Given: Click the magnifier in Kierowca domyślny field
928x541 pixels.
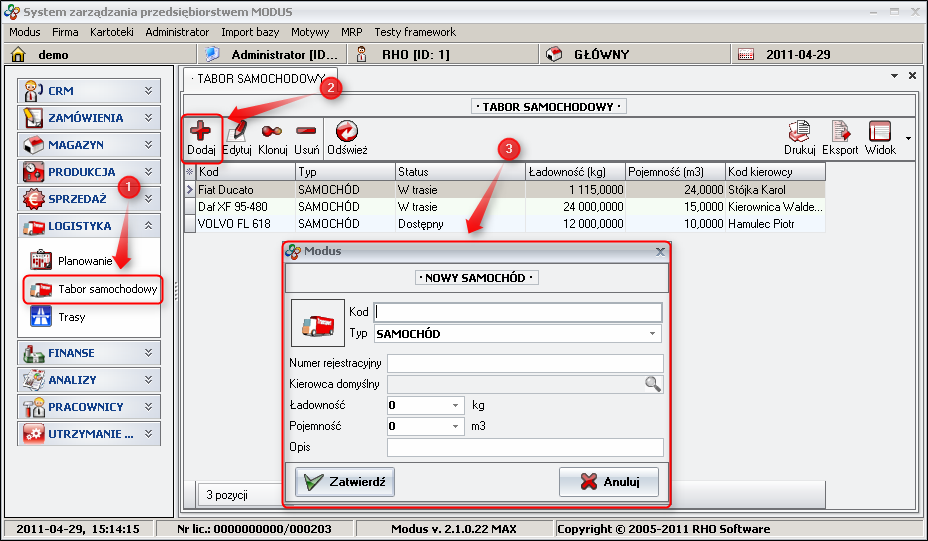Looking at the screenshot, I should (x=653, y=384).
